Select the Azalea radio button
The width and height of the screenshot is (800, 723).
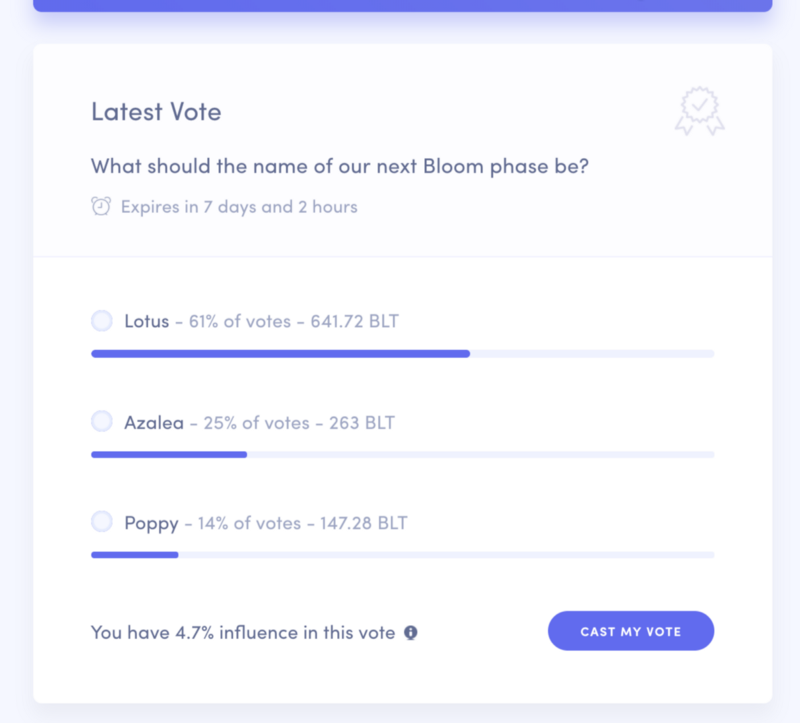[x=102, y=421]
